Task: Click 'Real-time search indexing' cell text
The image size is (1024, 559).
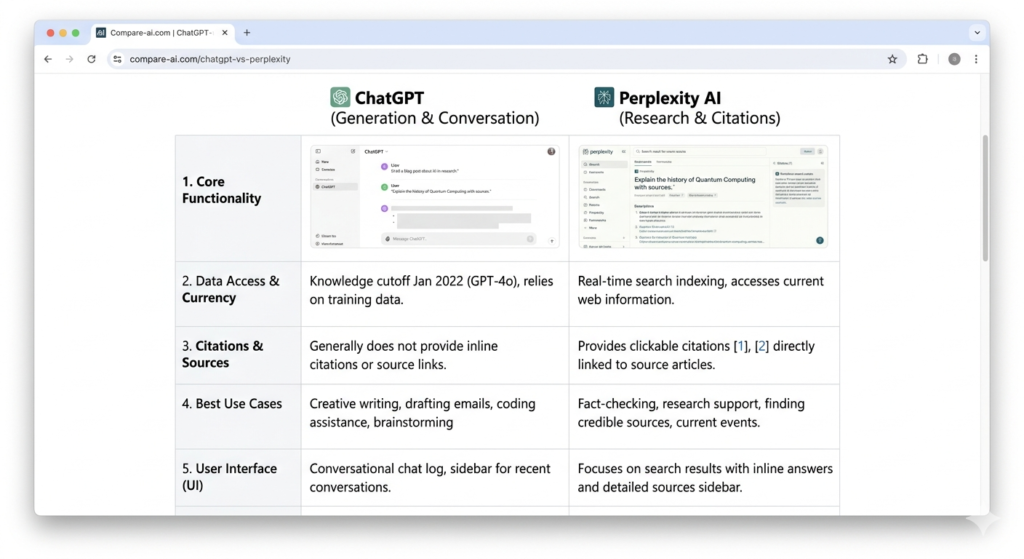Action: [701, 290]
